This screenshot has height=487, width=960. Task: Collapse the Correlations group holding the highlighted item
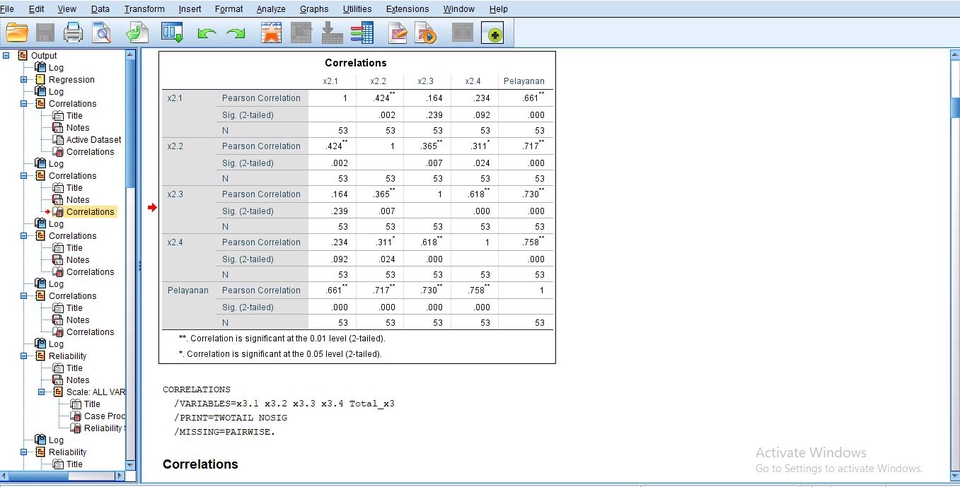click(x=23, y=176)
